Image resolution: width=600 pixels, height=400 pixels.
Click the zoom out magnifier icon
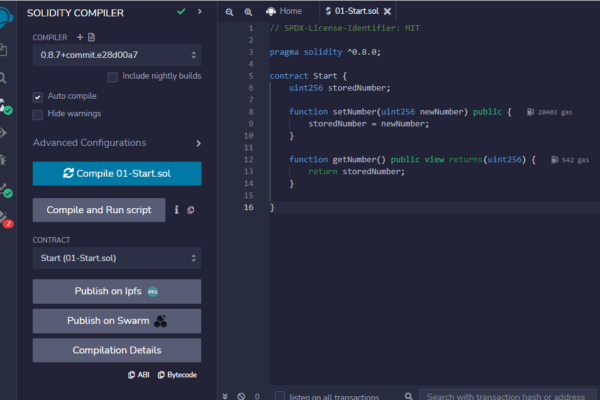(229, 11)
